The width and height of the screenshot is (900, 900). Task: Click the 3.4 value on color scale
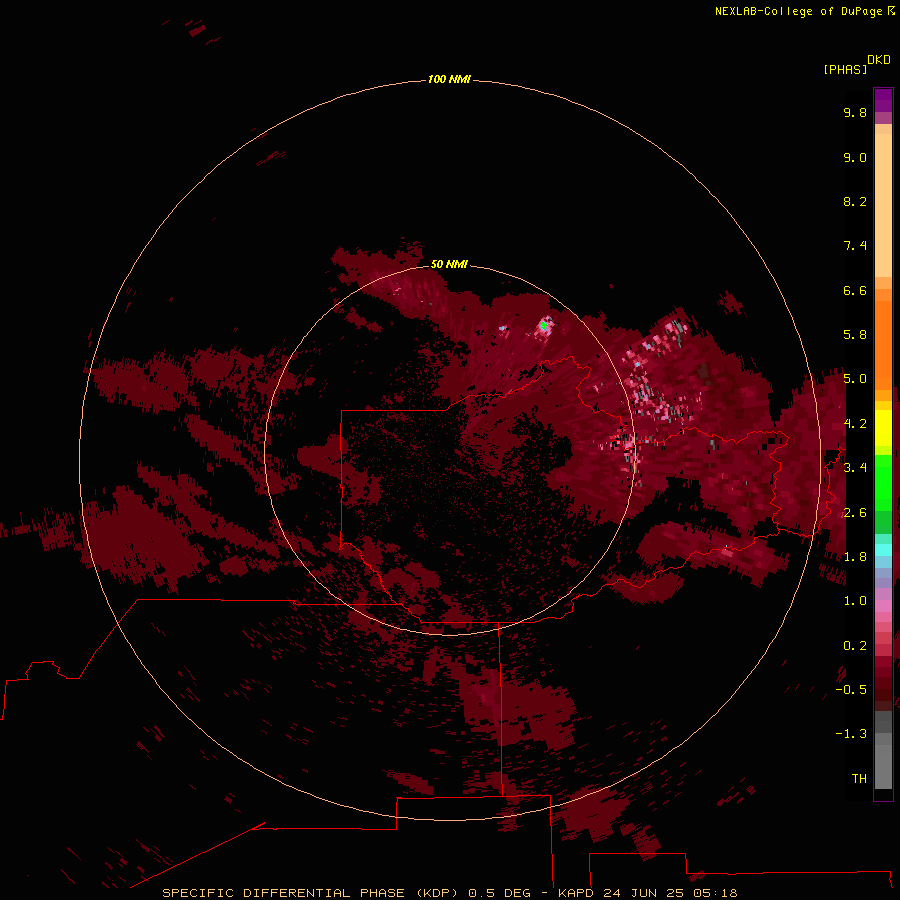tap(855, 468)
